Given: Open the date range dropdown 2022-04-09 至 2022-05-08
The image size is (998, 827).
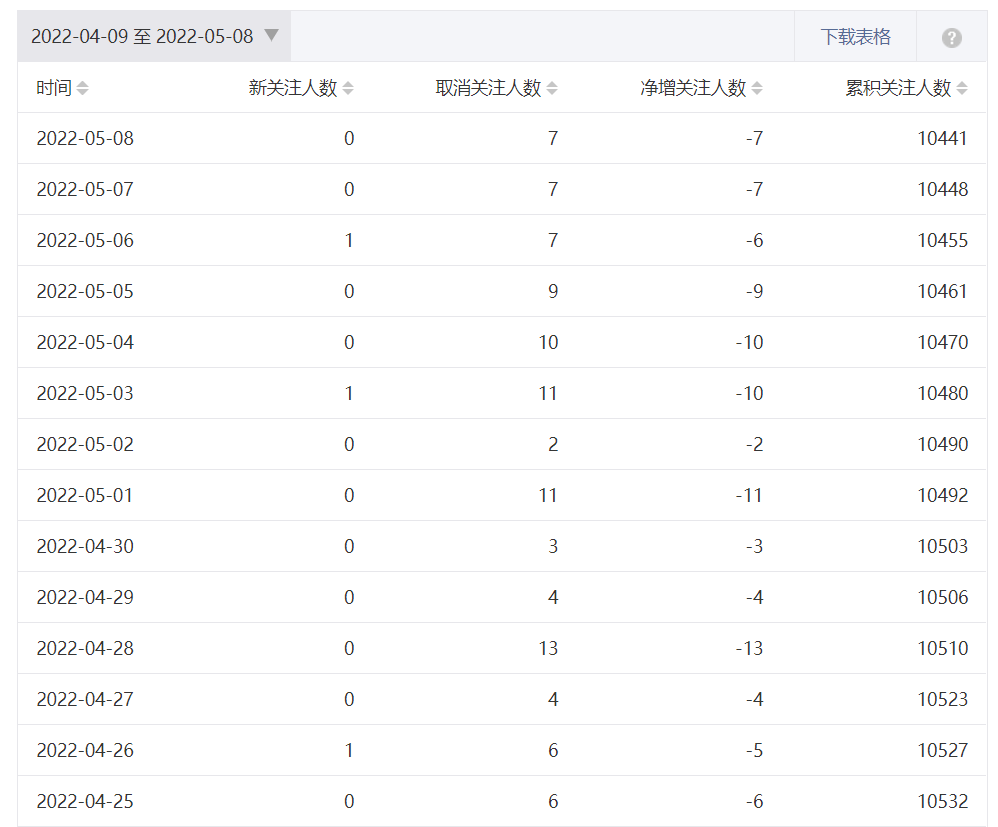Looking at the screenshot, I should [154, 36].
